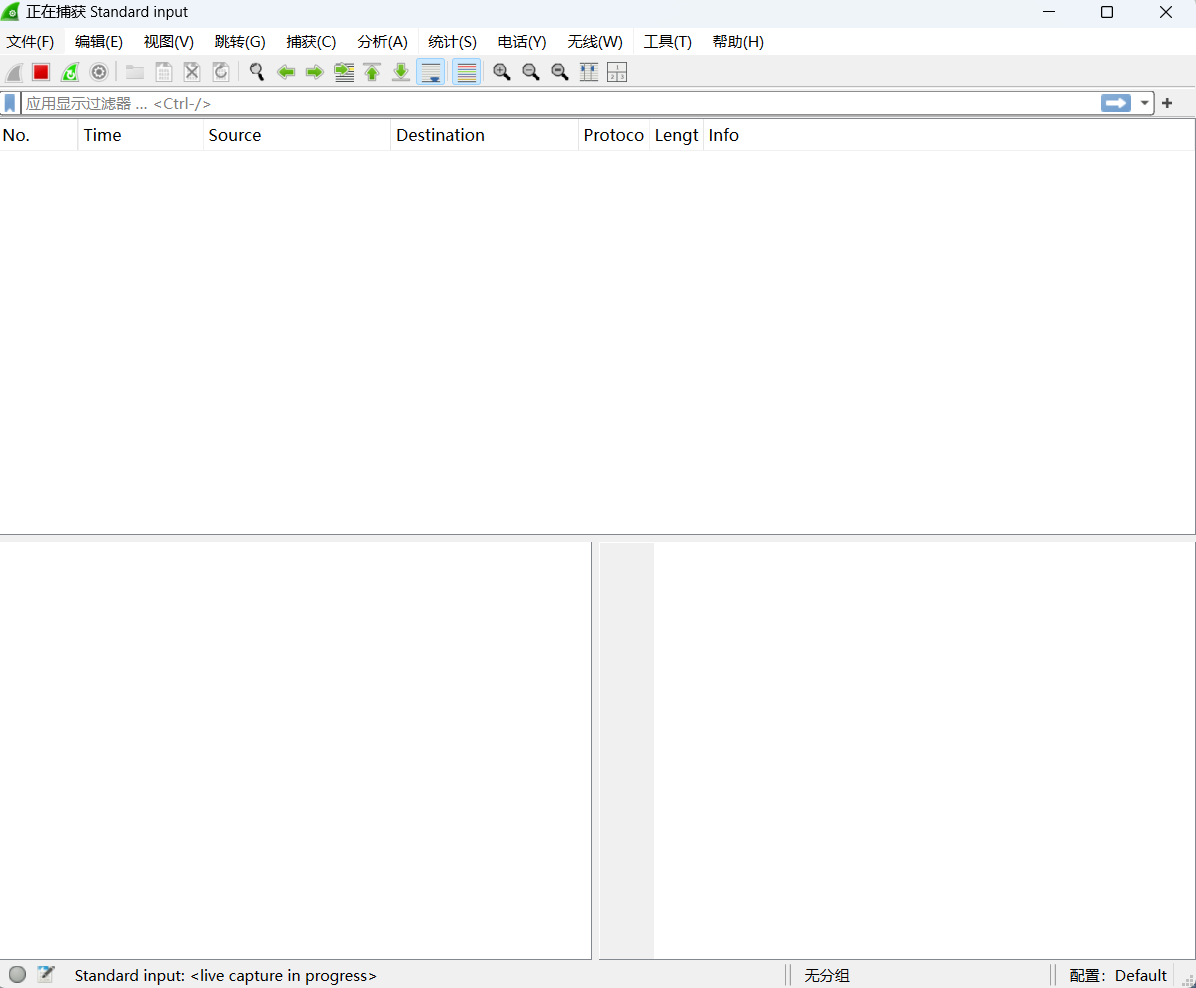Maximize the Wireshark window
This screenshot has width=1196, height=988.
tap(1107, 12)
